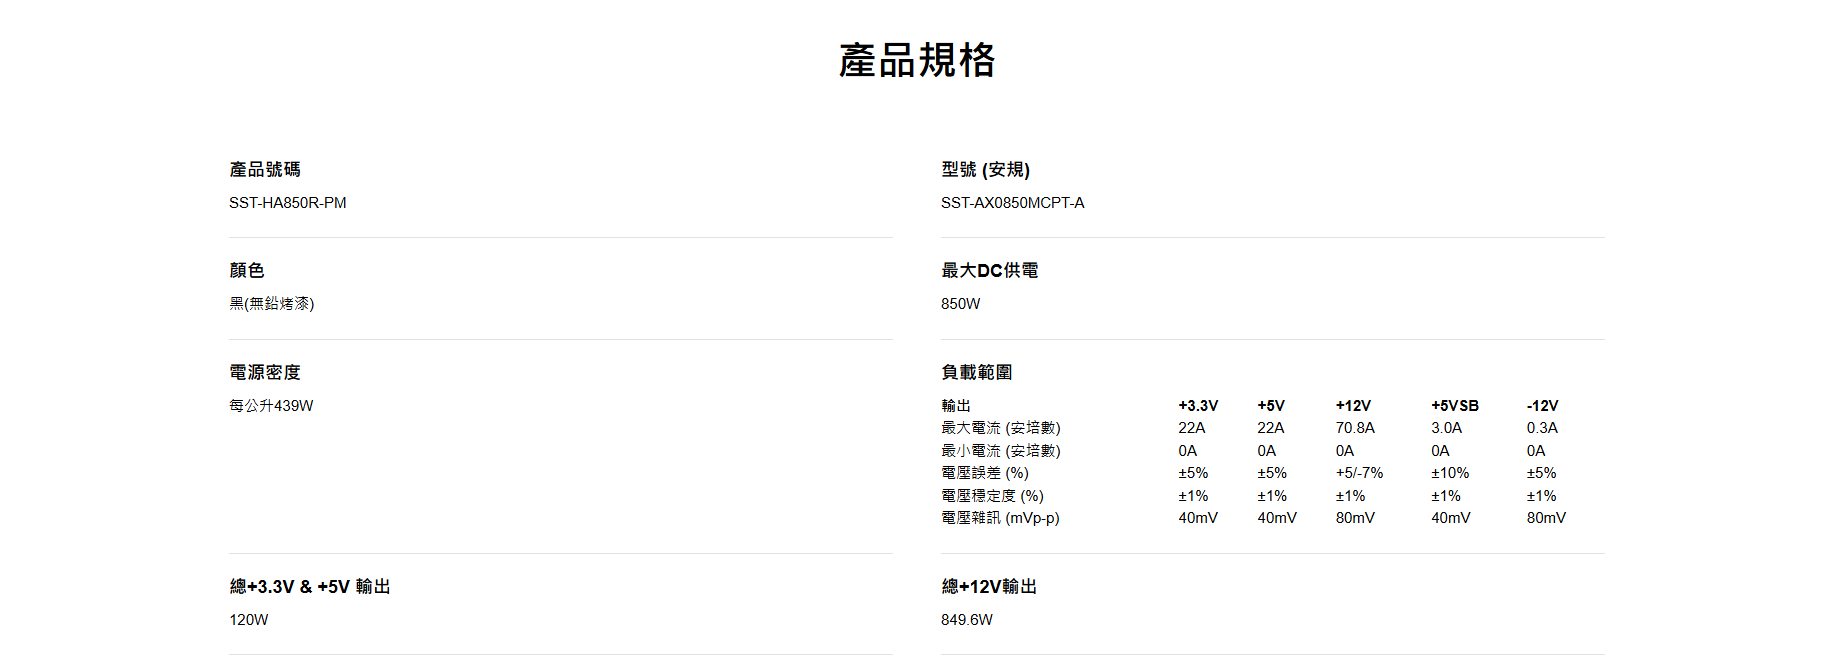Click the 70.8A max current value

click(1355, 428)
